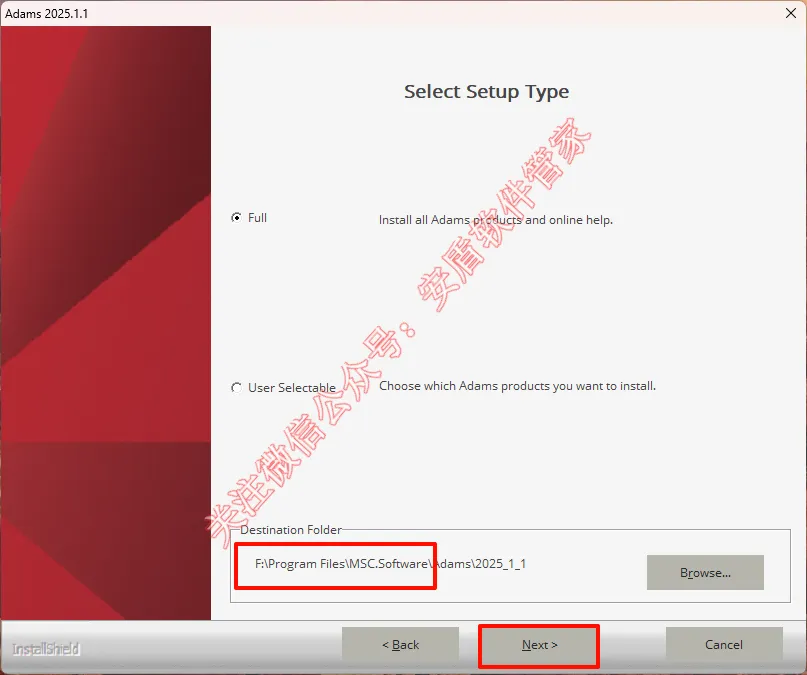Open the Browse... folder dialog

pyautogui.click(x=705, y=573)
